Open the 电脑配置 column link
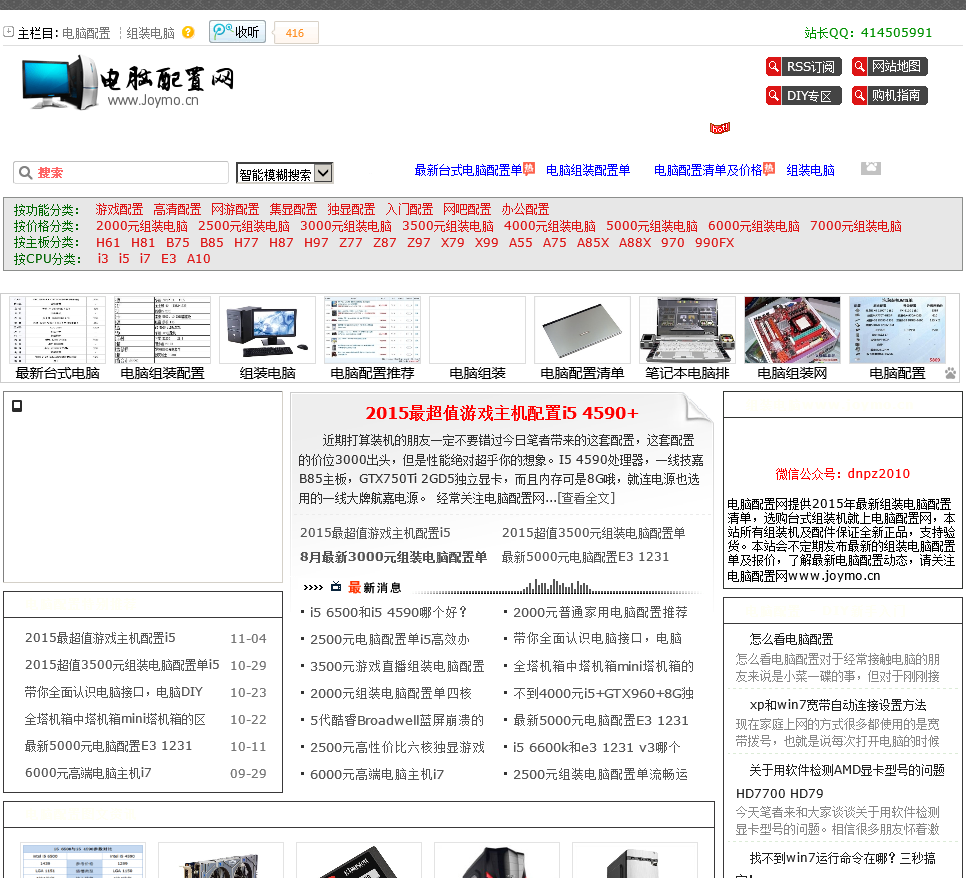Screen dimensions: 966x878 tap(86, 33)
